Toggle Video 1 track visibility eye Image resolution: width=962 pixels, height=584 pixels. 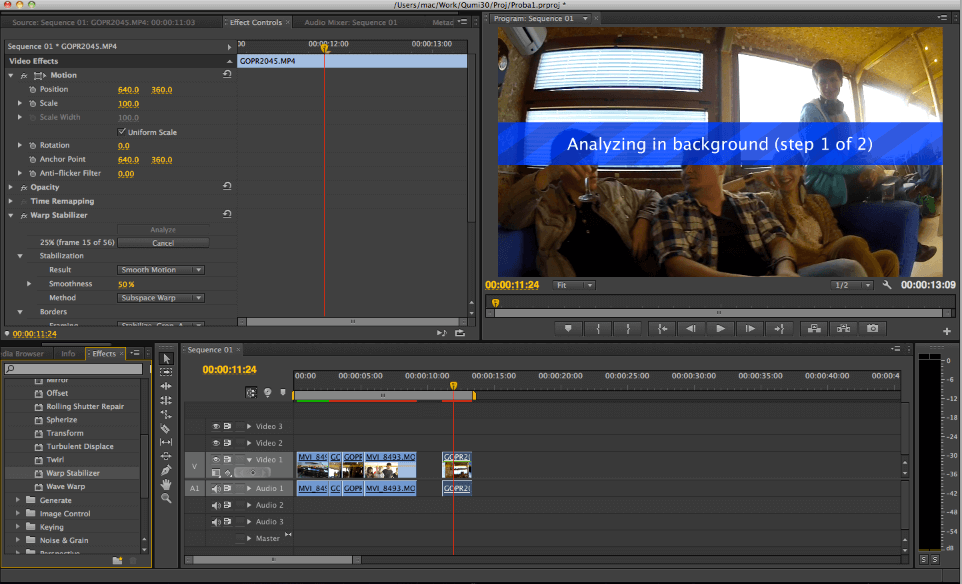point(216,459)
